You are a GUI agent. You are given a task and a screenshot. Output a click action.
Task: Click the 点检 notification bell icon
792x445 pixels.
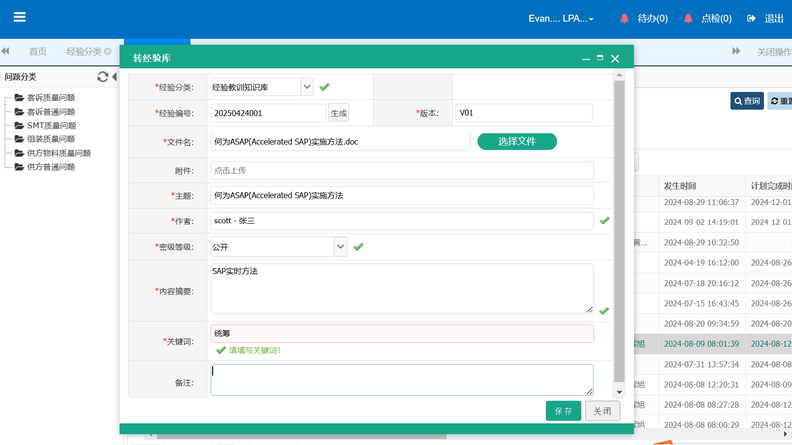pyautogui.click(x=688, y=19)
